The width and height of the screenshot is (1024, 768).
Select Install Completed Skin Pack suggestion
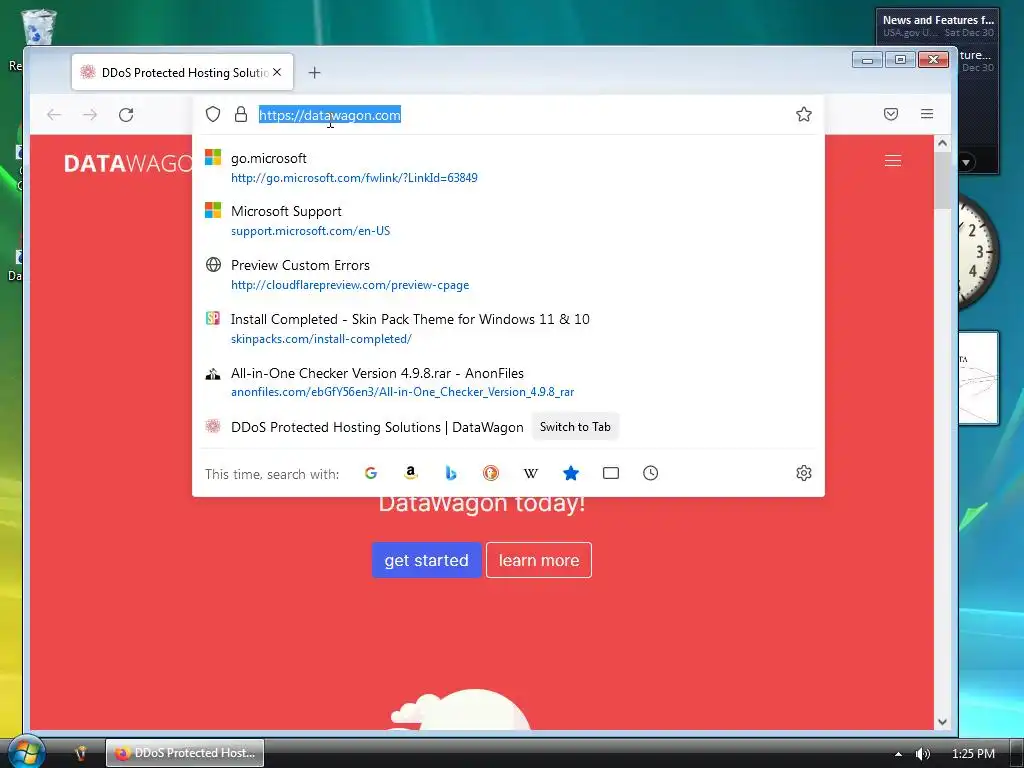(410, 319)
